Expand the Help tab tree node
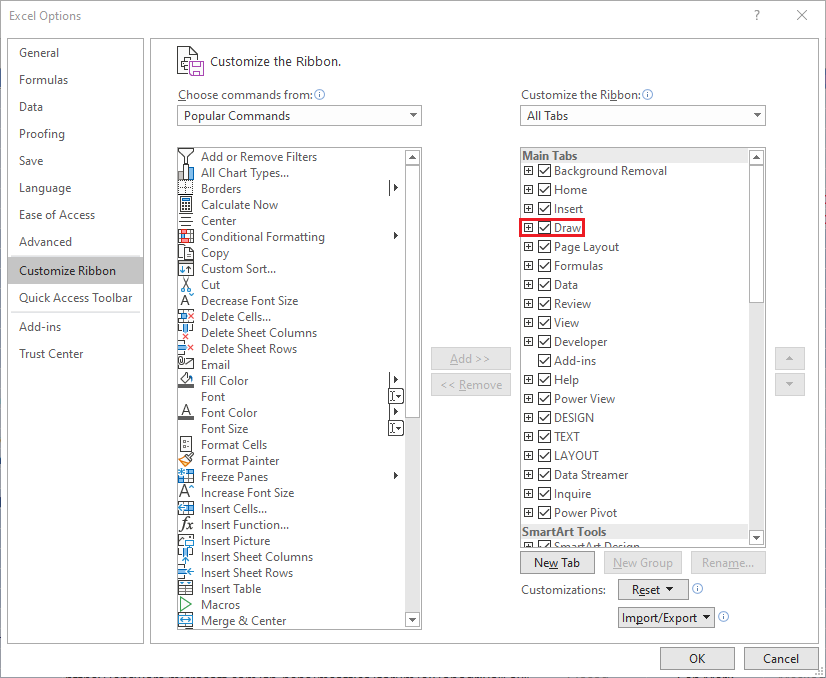This screenshot has height=678, width=826. 528,379
